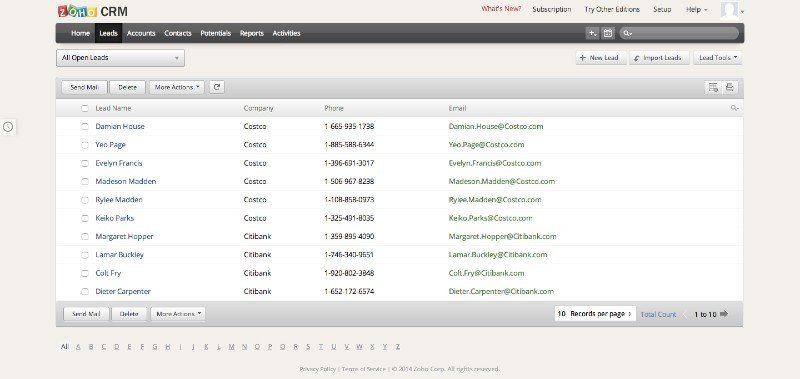The height and width of the screenshot is (379, 800).
Task: Open the column search magnifier icon
Action: coord(734,108)
